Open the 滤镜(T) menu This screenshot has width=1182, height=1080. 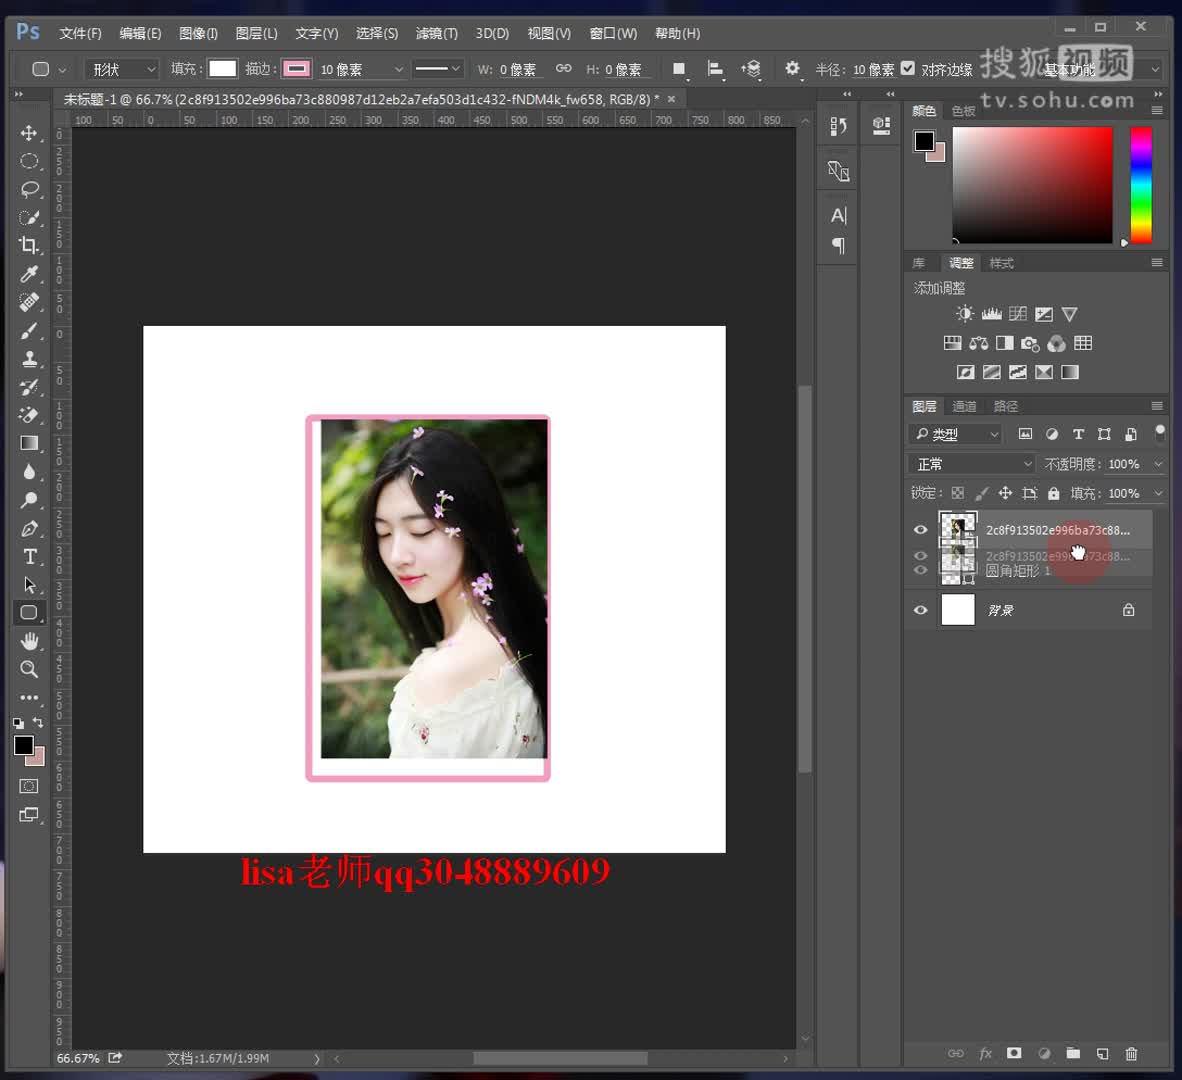pos(436,33)
